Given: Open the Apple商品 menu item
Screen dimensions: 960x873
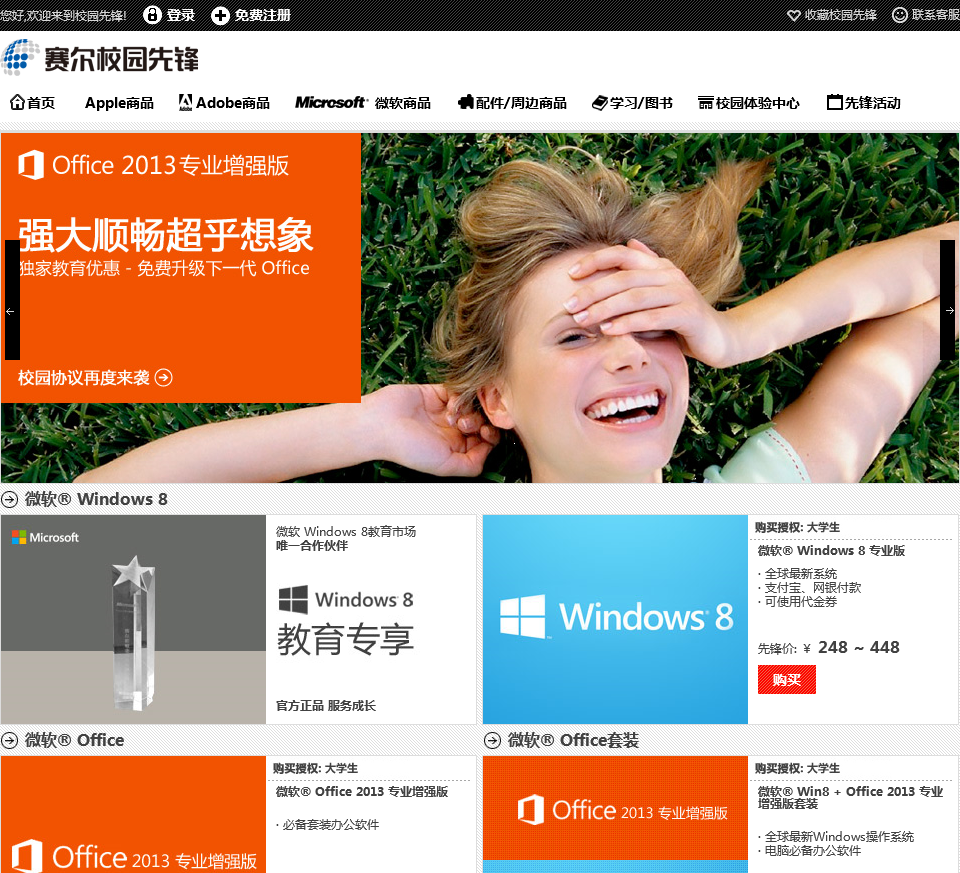Looking at the screenshot, I should click(x=119, y=103).
